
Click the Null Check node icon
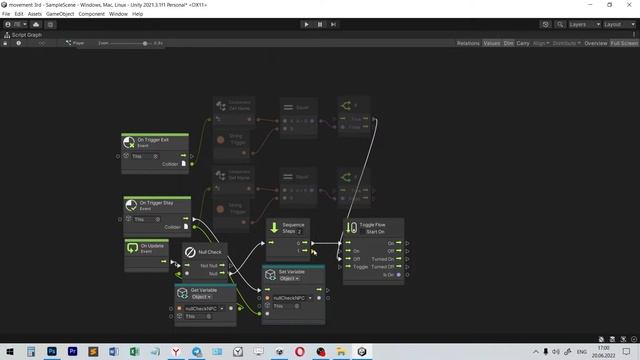(x=190, y=252)
